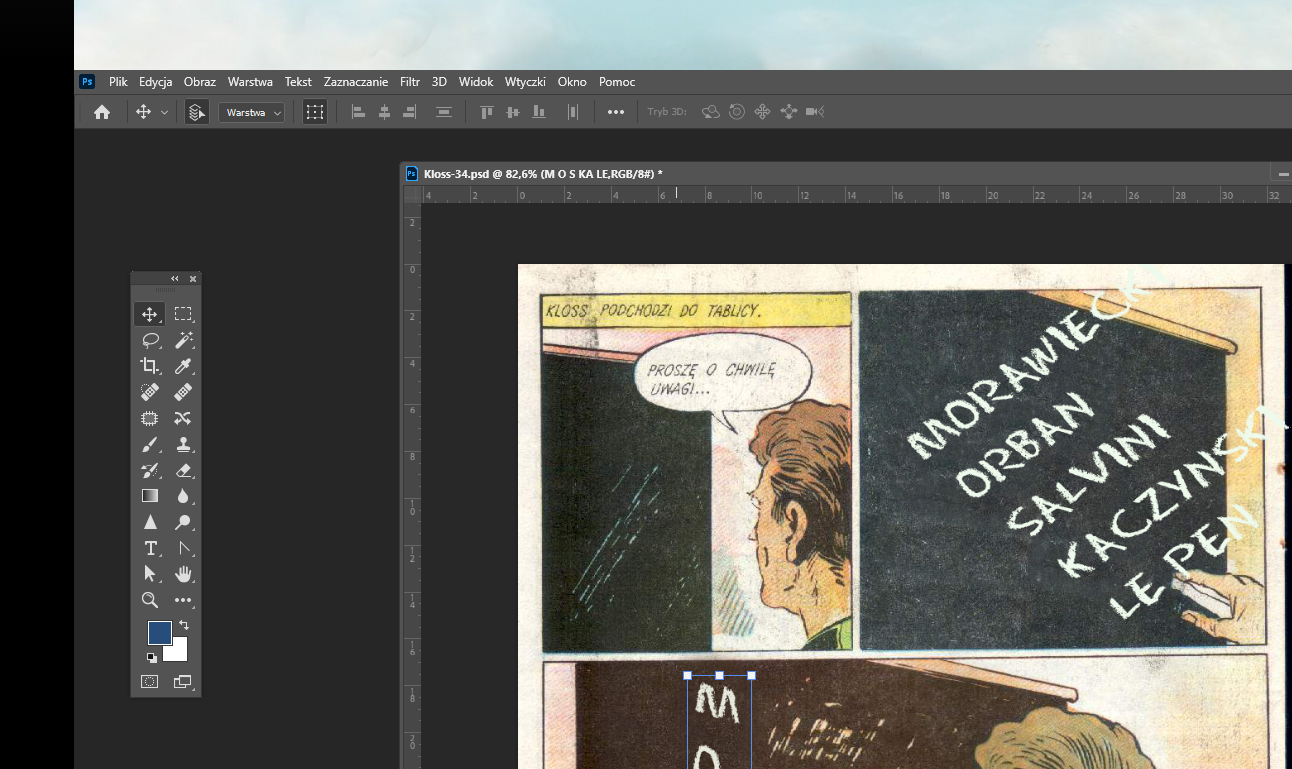The image size is (1292, 769).
Task: Open the Zaznaczanie menu
Action: click(x=356, y=82)
